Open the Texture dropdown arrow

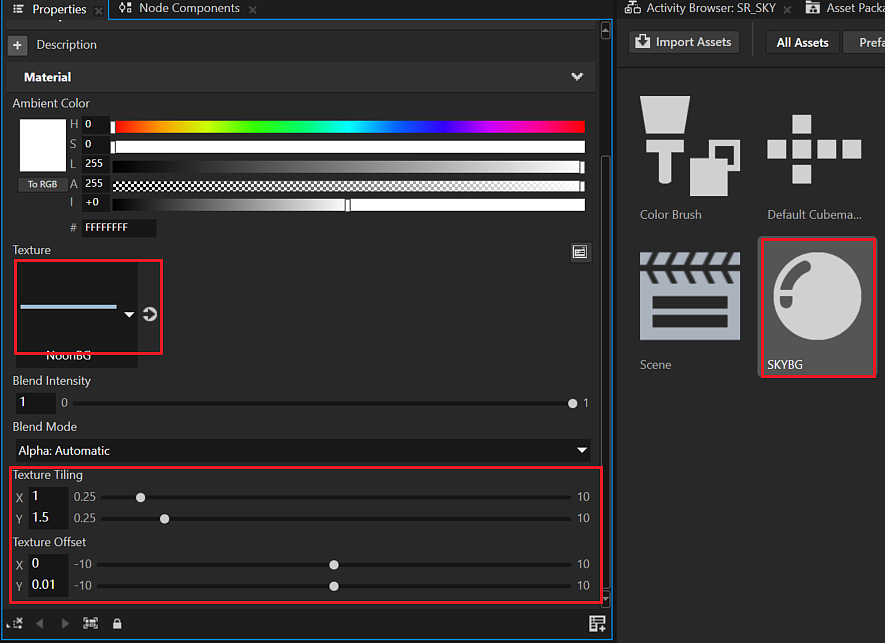[x=129, y=314]
